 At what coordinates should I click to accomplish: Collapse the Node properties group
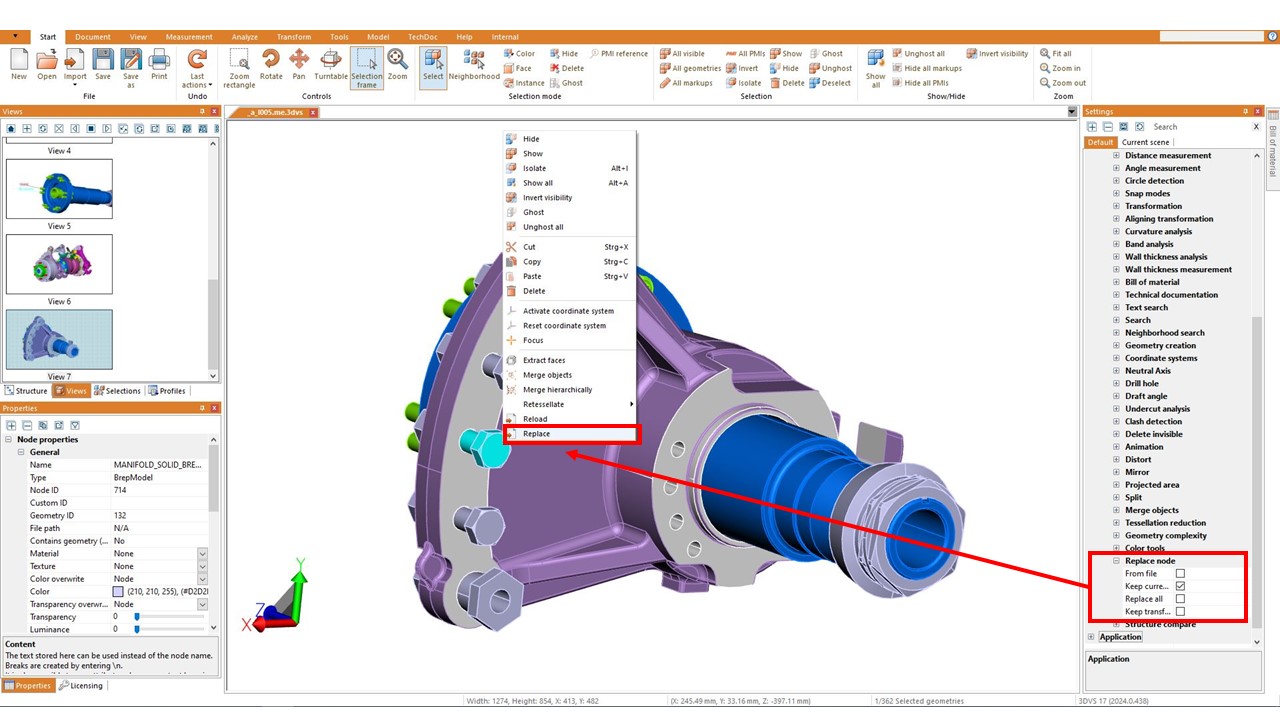coord(9,440)
